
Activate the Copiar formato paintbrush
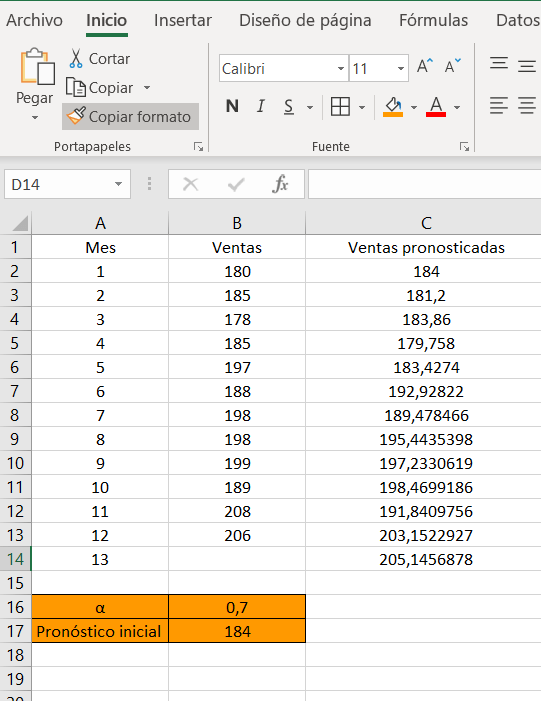click(76, 116)
